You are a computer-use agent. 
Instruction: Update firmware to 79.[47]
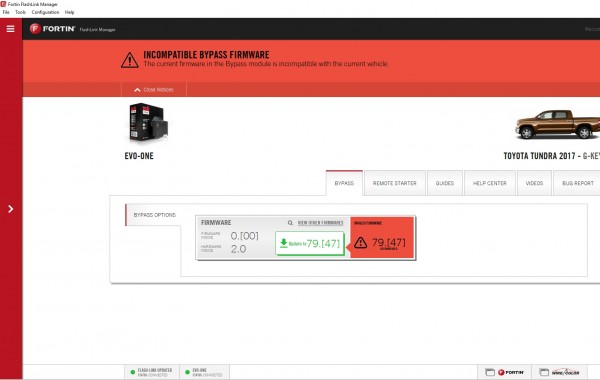coord(310,243)
